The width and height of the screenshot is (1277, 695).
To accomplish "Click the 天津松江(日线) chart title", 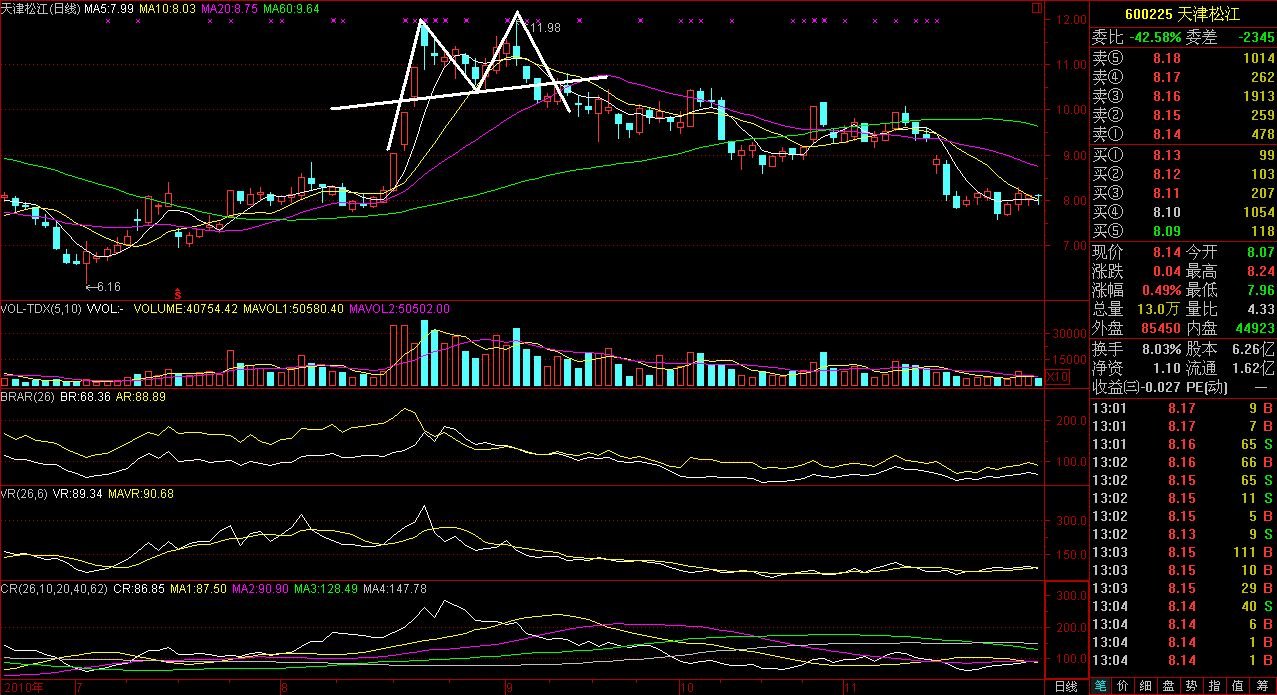I will pos(41,8).
